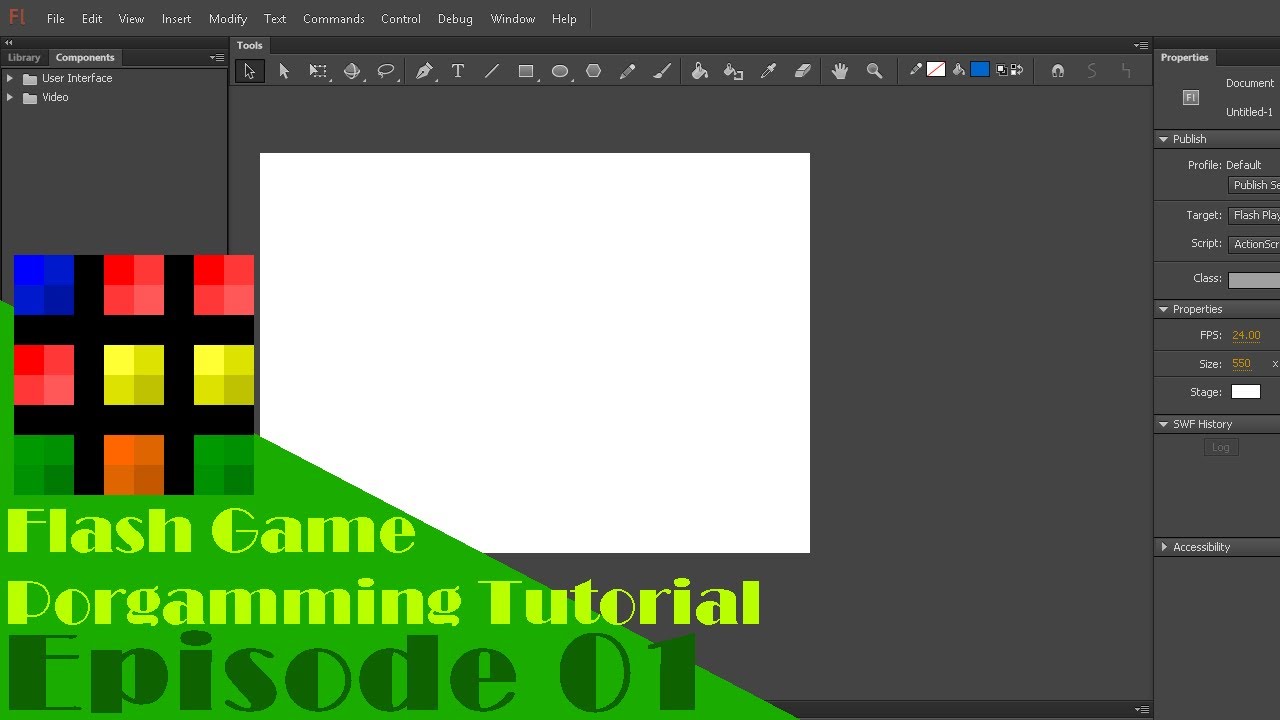Collapse the Publish section
Screen dimensions: 1280x720
click(x=1163, y=139)
